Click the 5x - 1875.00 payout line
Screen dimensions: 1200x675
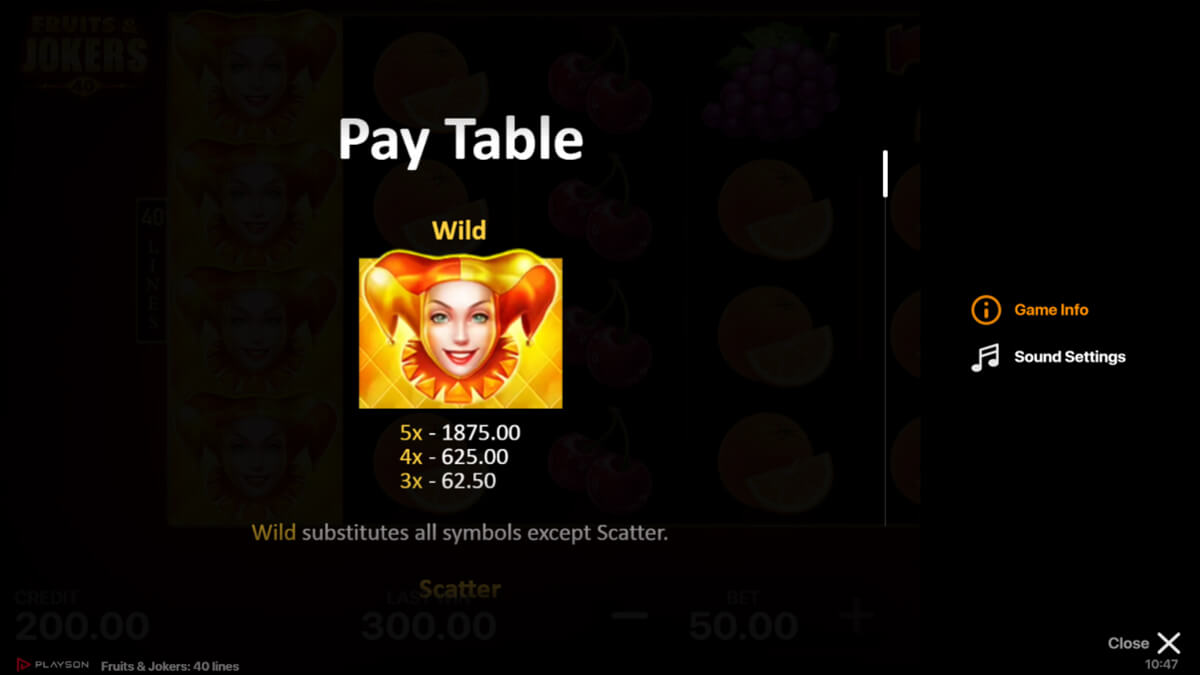pyautogui.click(x=460, y=433)
